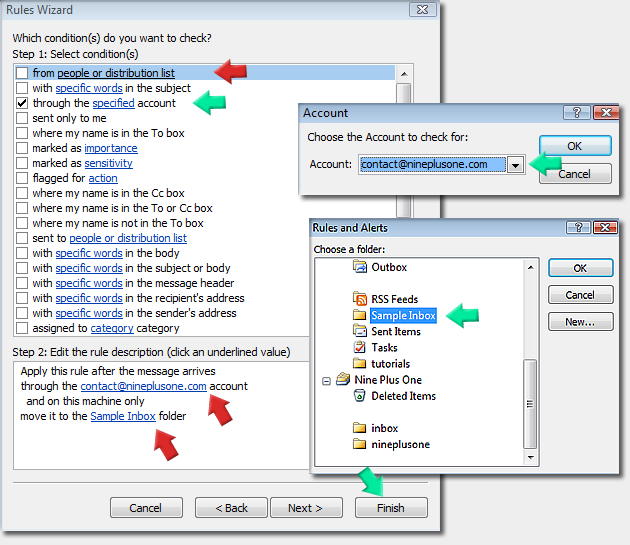This screenshot has width=630, height=545.
Task: Click the Outbox folder icon
Action: [x=360, y=267]
